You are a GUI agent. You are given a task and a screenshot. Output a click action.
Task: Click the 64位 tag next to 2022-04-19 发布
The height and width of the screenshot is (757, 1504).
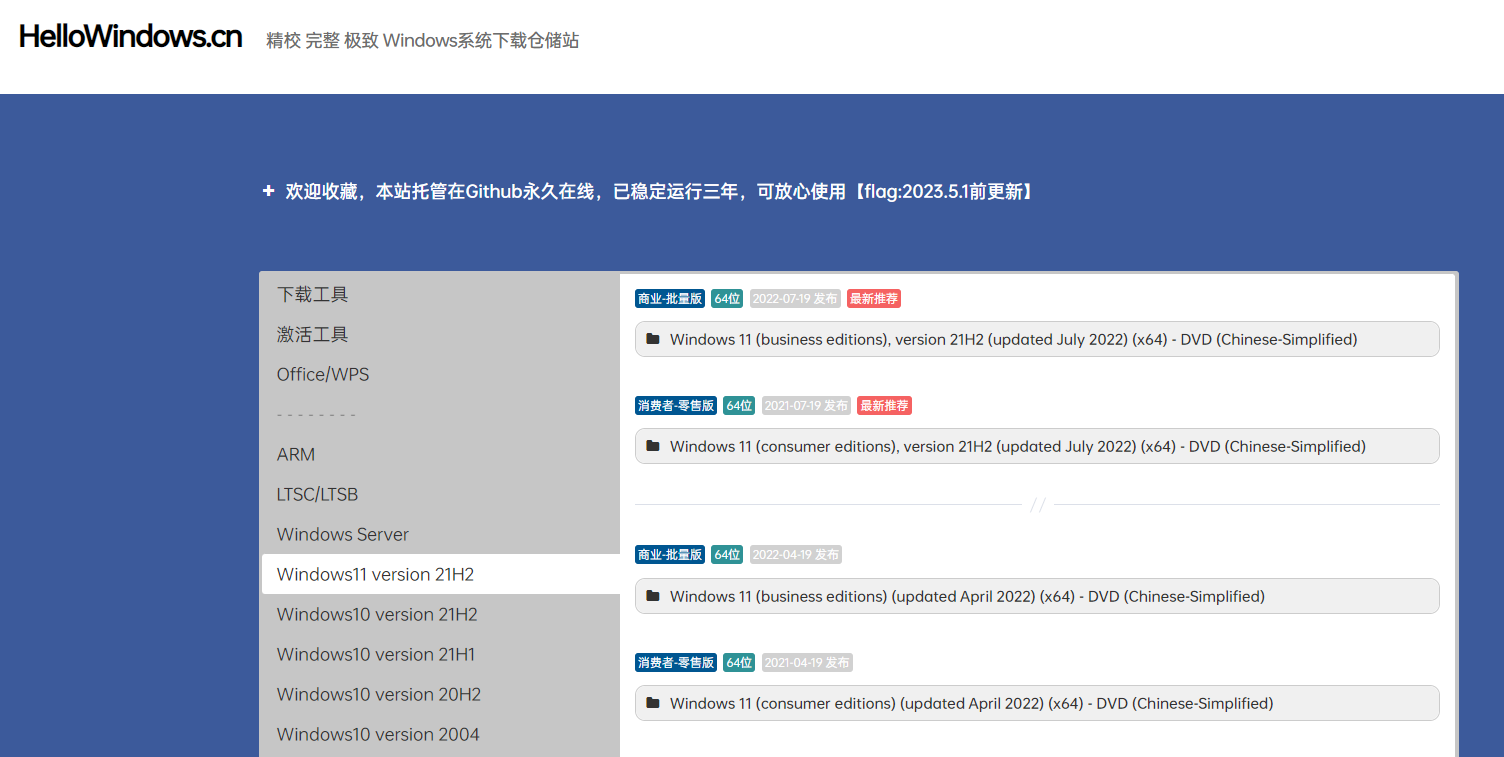pos(728,554)
